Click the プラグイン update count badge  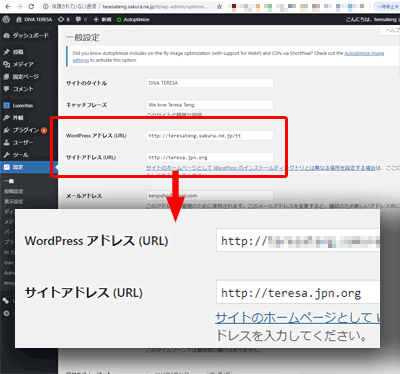(x=44, y=130)
